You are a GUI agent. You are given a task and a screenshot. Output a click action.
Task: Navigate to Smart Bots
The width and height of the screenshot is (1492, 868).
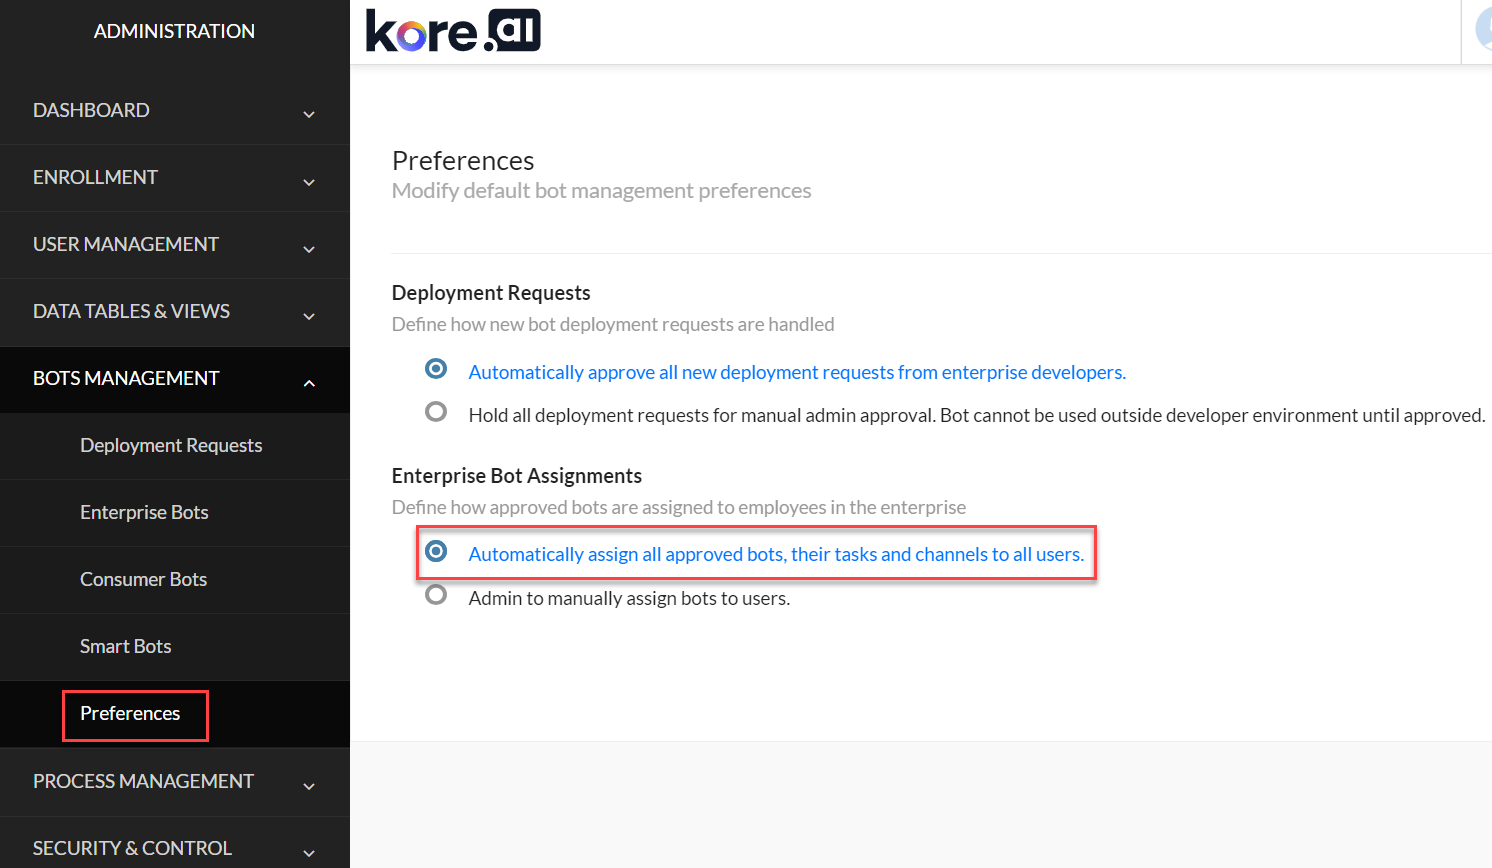[125, 646]
